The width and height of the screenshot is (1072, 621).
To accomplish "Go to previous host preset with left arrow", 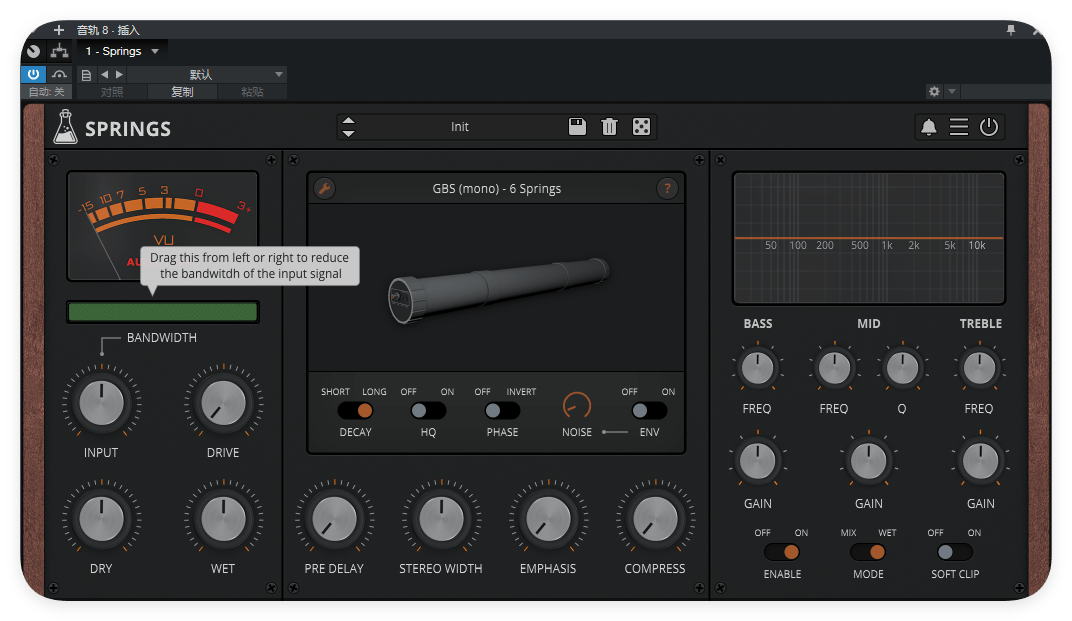I will (x=105, y=75).
